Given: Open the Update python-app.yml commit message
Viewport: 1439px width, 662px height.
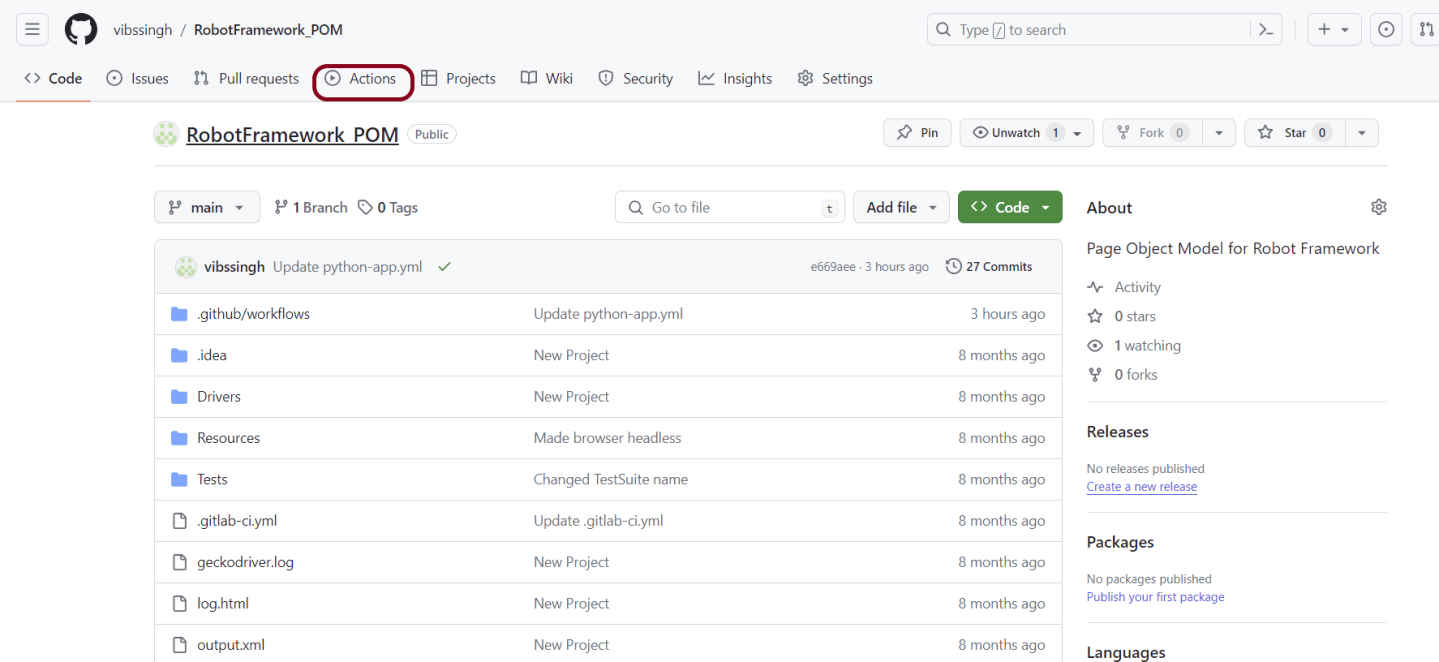Looking at the screenshot, I should (347, 266).
